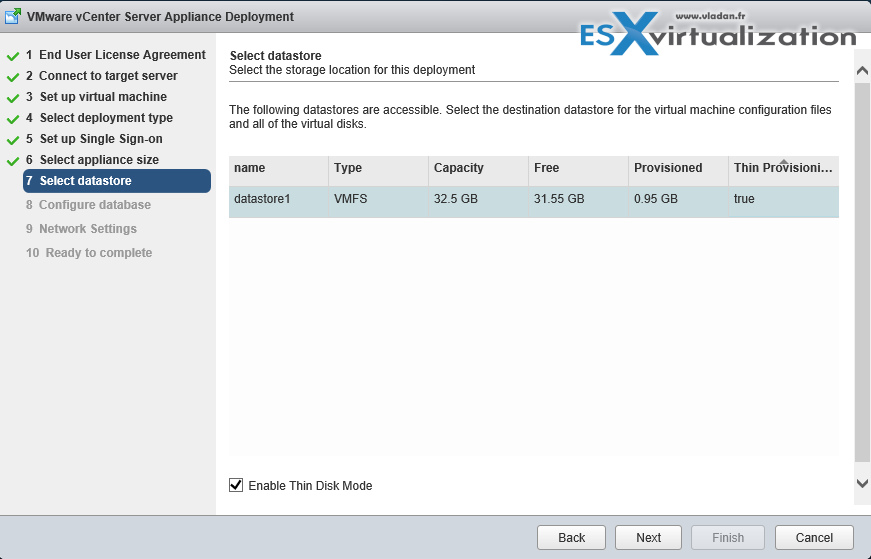This screenshot has width=871, height=559.
Task: Sort by the Free column header
Action: [x=578, y=171]
